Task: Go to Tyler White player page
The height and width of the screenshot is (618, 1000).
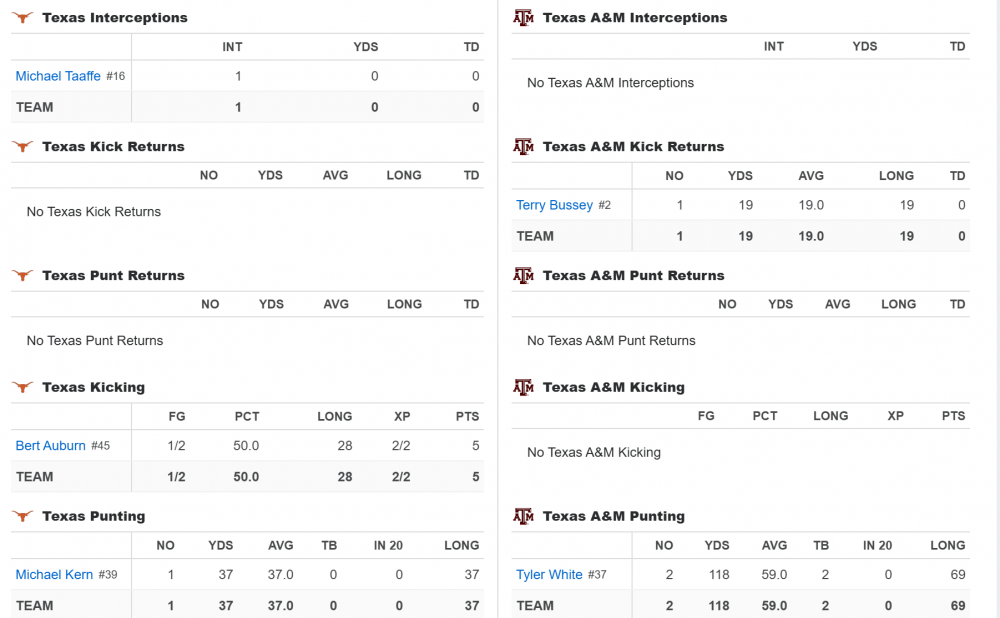Action: [549, 575]
